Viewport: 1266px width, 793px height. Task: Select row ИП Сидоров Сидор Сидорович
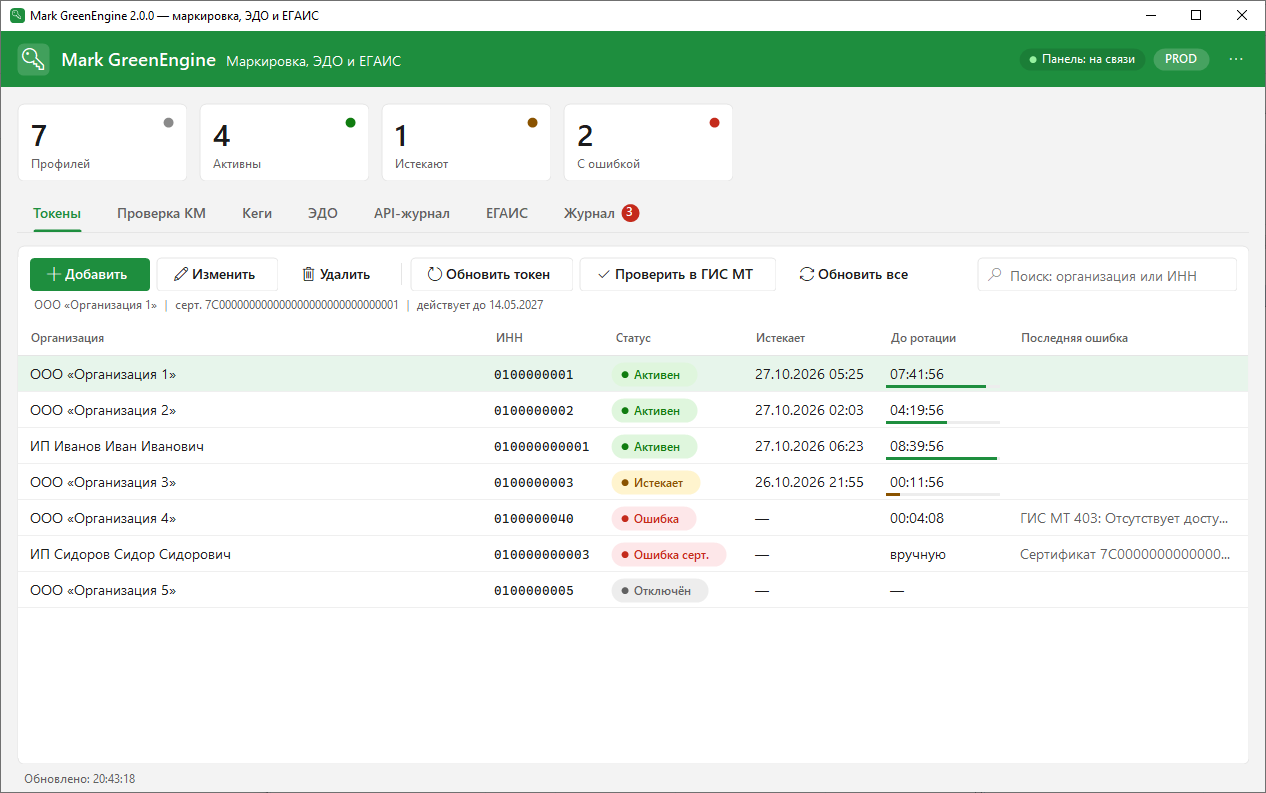coord(633,554)
